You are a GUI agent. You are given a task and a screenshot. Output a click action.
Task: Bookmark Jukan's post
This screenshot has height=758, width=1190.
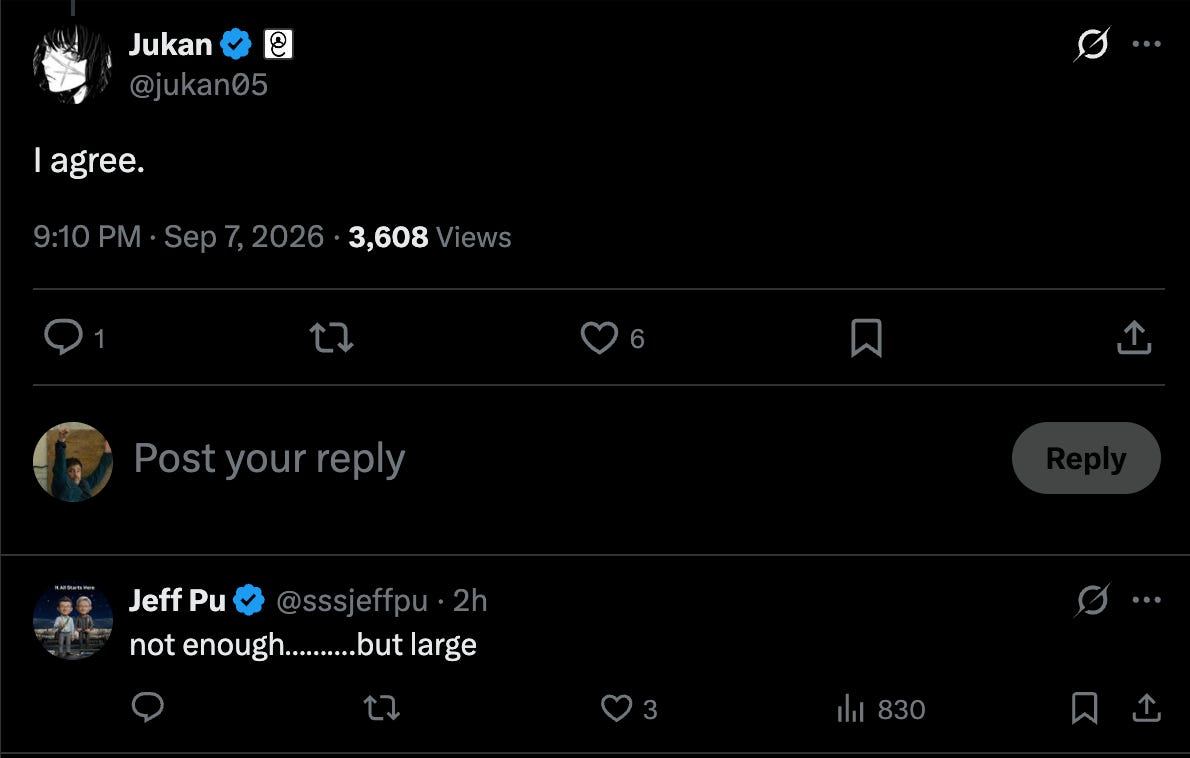pyautogui.click(x=866, y=338)
